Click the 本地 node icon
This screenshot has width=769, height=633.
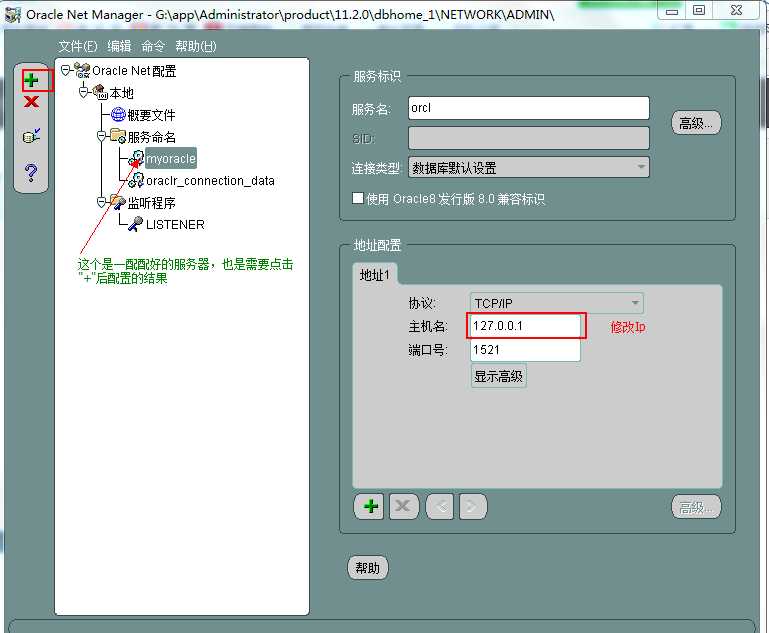pos(101,92)
